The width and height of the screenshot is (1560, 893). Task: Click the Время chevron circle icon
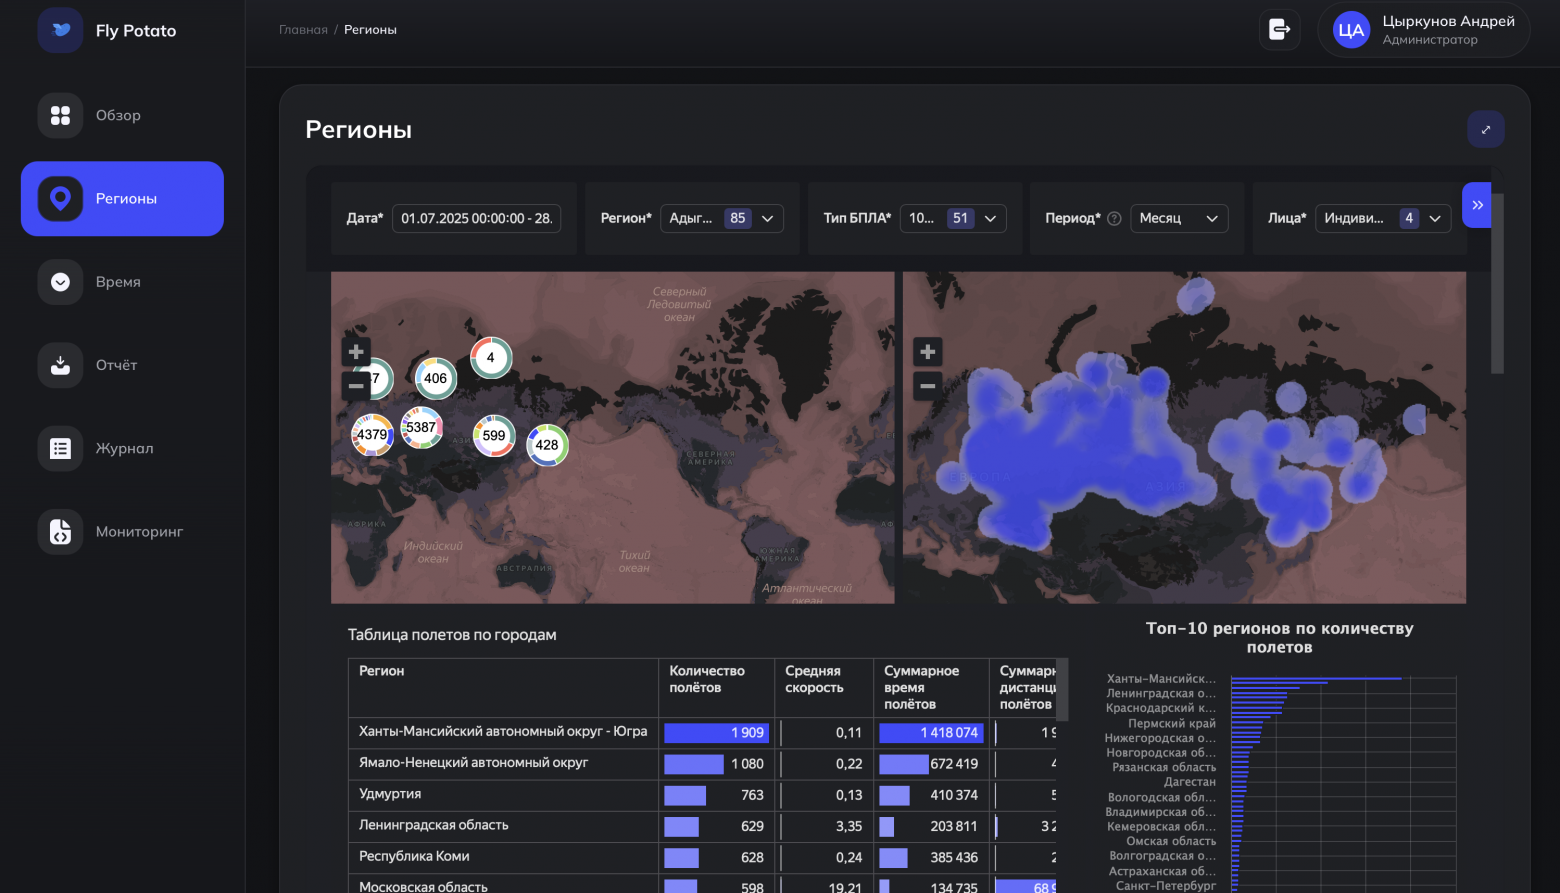point(60,282)
